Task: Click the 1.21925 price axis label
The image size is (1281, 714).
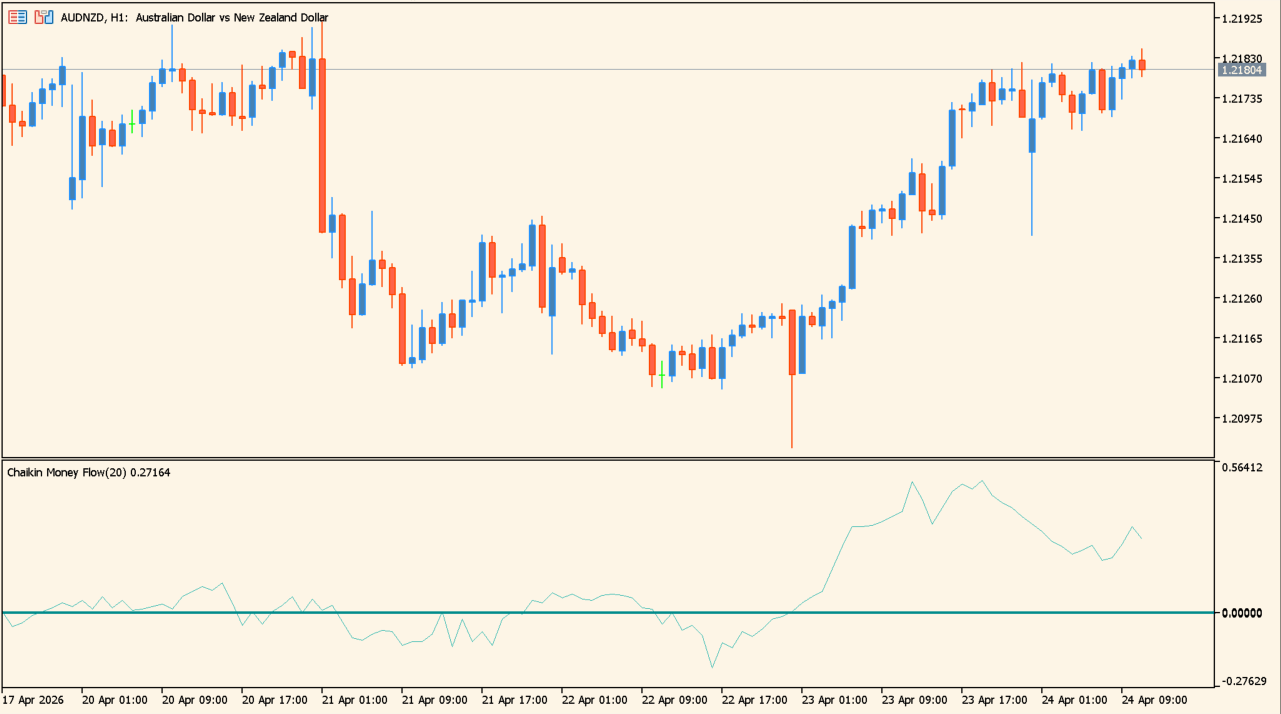Action: coord(1243,19)
